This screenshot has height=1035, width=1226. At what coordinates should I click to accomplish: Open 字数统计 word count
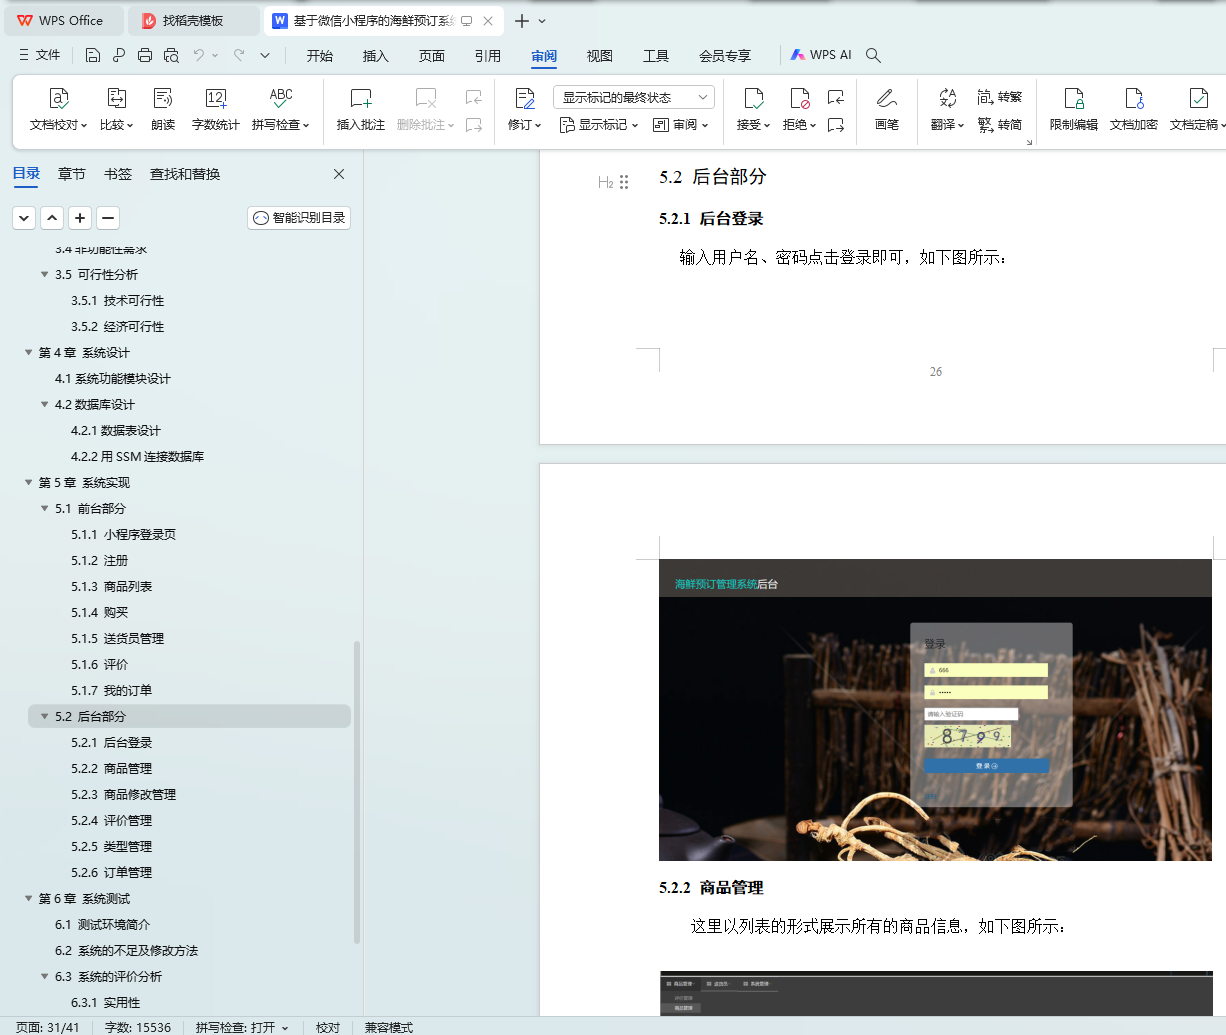[x=216, y=110]
